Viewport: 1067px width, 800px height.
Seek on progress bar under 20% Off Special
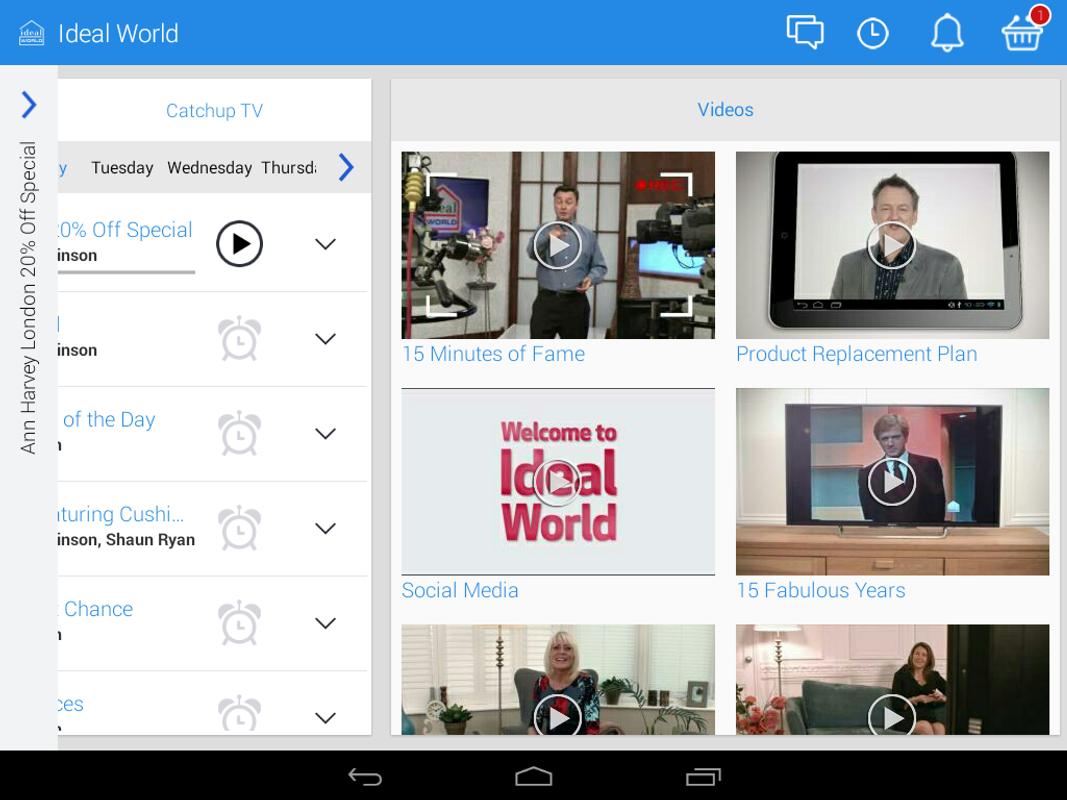point(127,272)
